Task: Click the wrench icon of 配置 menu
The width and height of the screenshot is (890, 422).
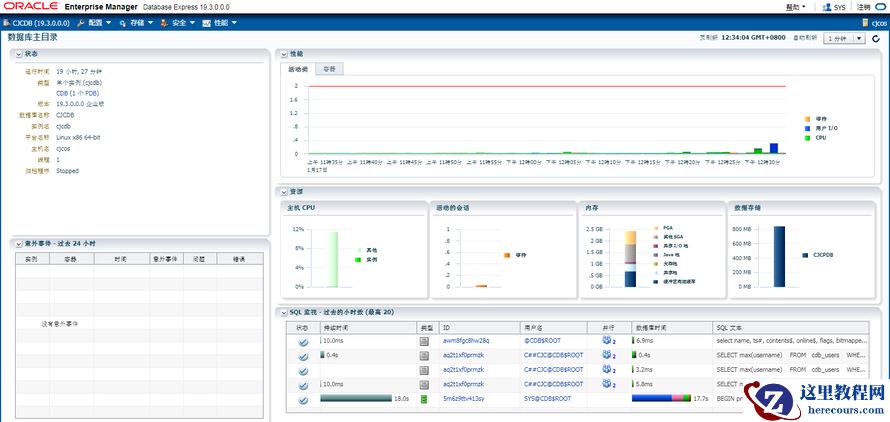Action: click(x=81, y=23)
